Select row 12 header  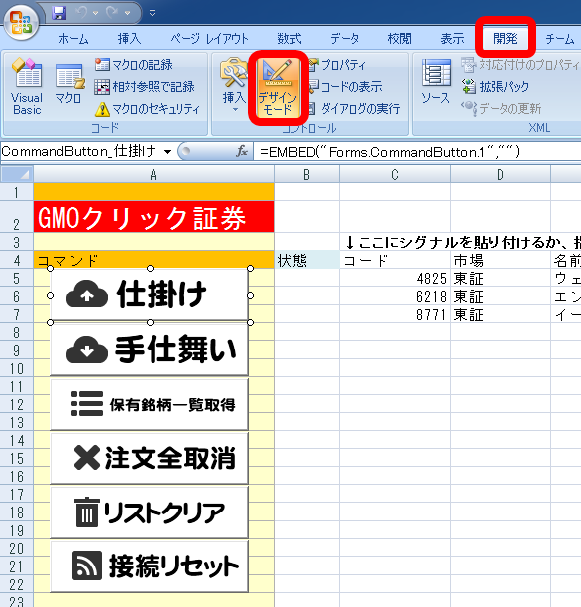(17, 404)
